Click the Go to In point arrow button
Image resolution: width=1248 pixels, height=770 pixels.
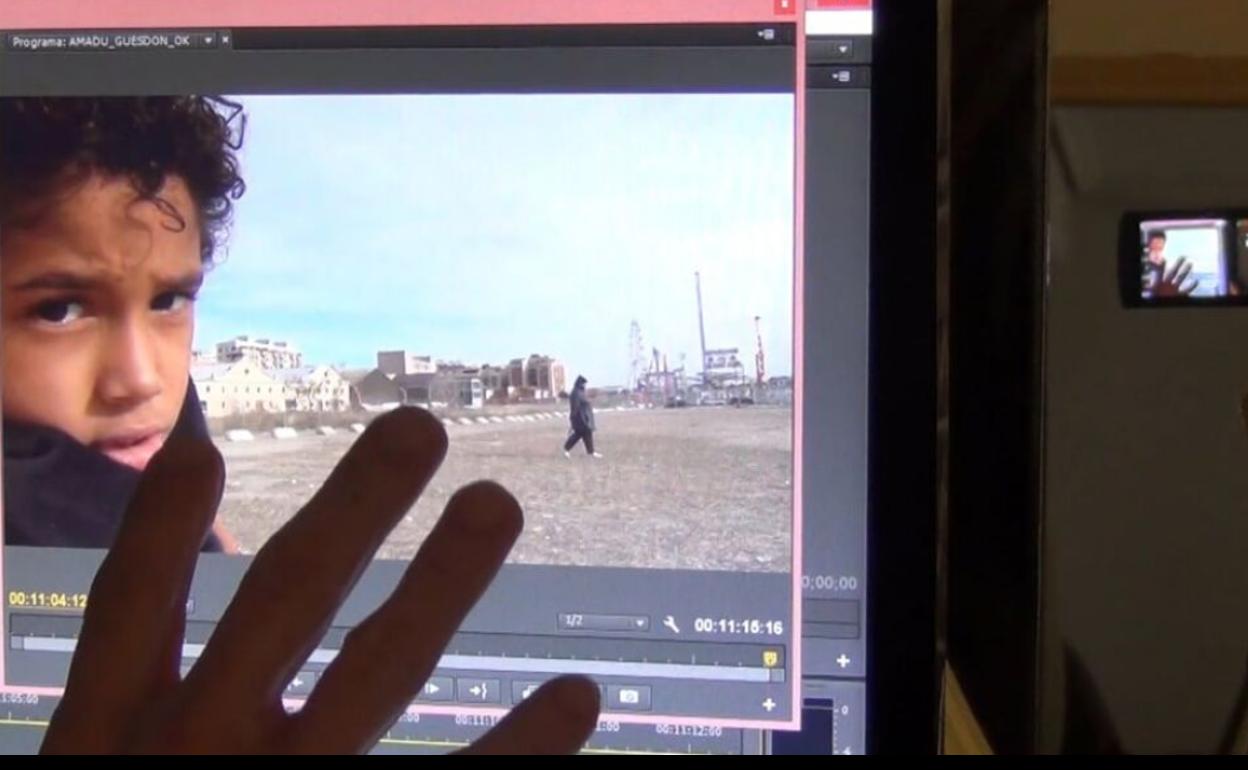point(297,685)
